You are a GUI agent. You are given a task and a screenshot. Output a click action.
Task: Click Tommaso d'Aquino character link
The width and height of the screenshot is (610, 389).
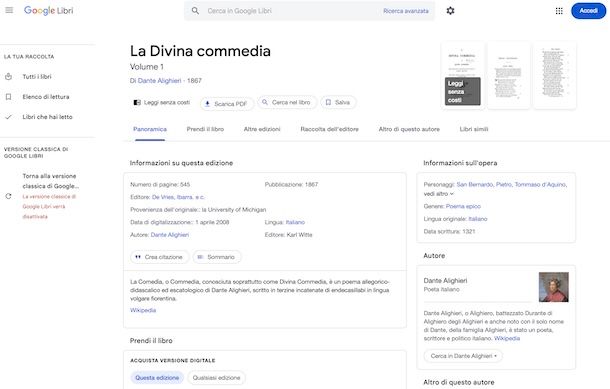541,184
